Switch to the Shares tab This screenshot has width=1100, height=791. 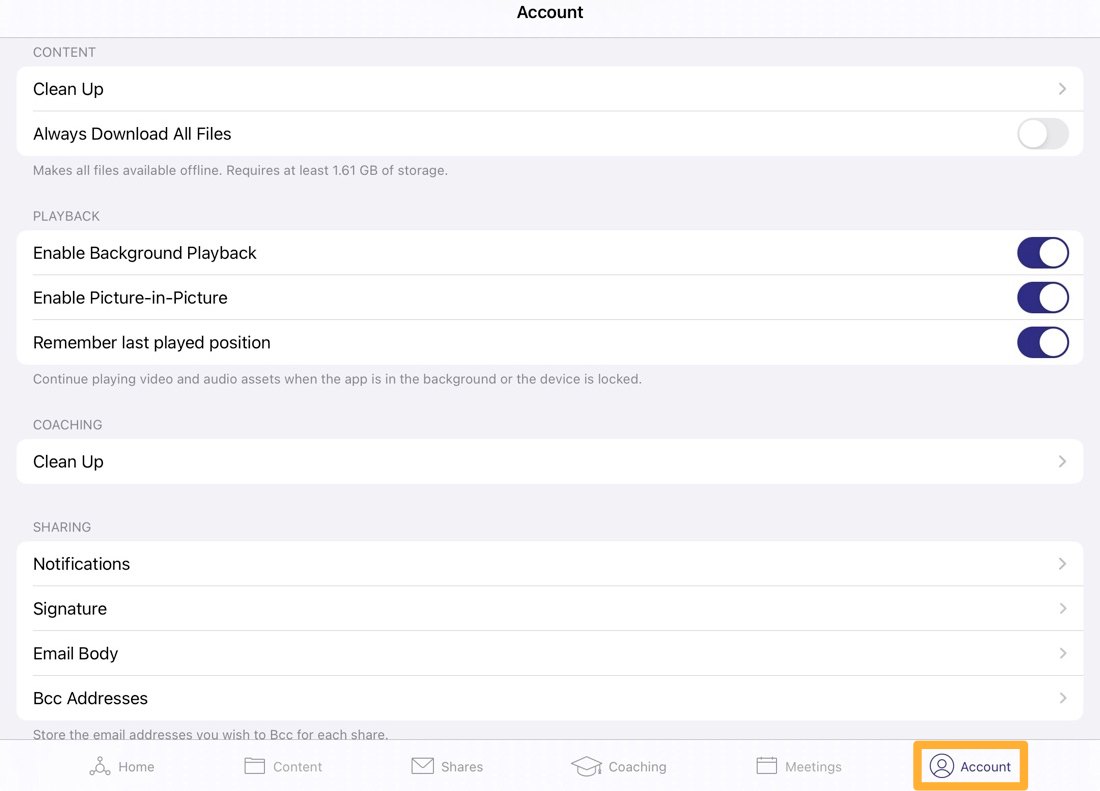448,766
